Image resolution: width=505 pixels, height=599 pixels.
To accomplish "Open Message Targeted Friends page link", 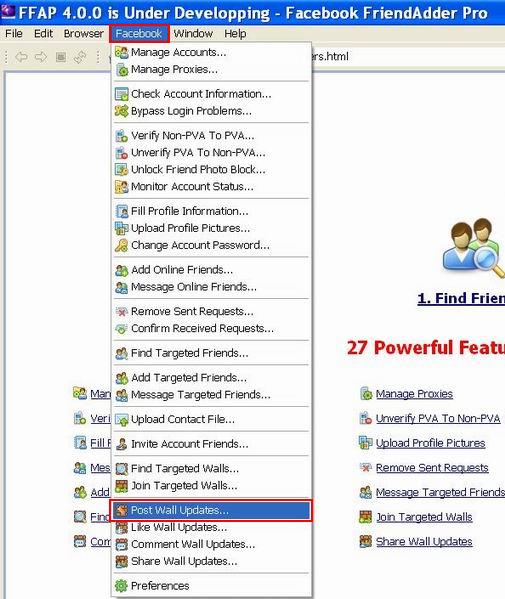I will 440,492.
